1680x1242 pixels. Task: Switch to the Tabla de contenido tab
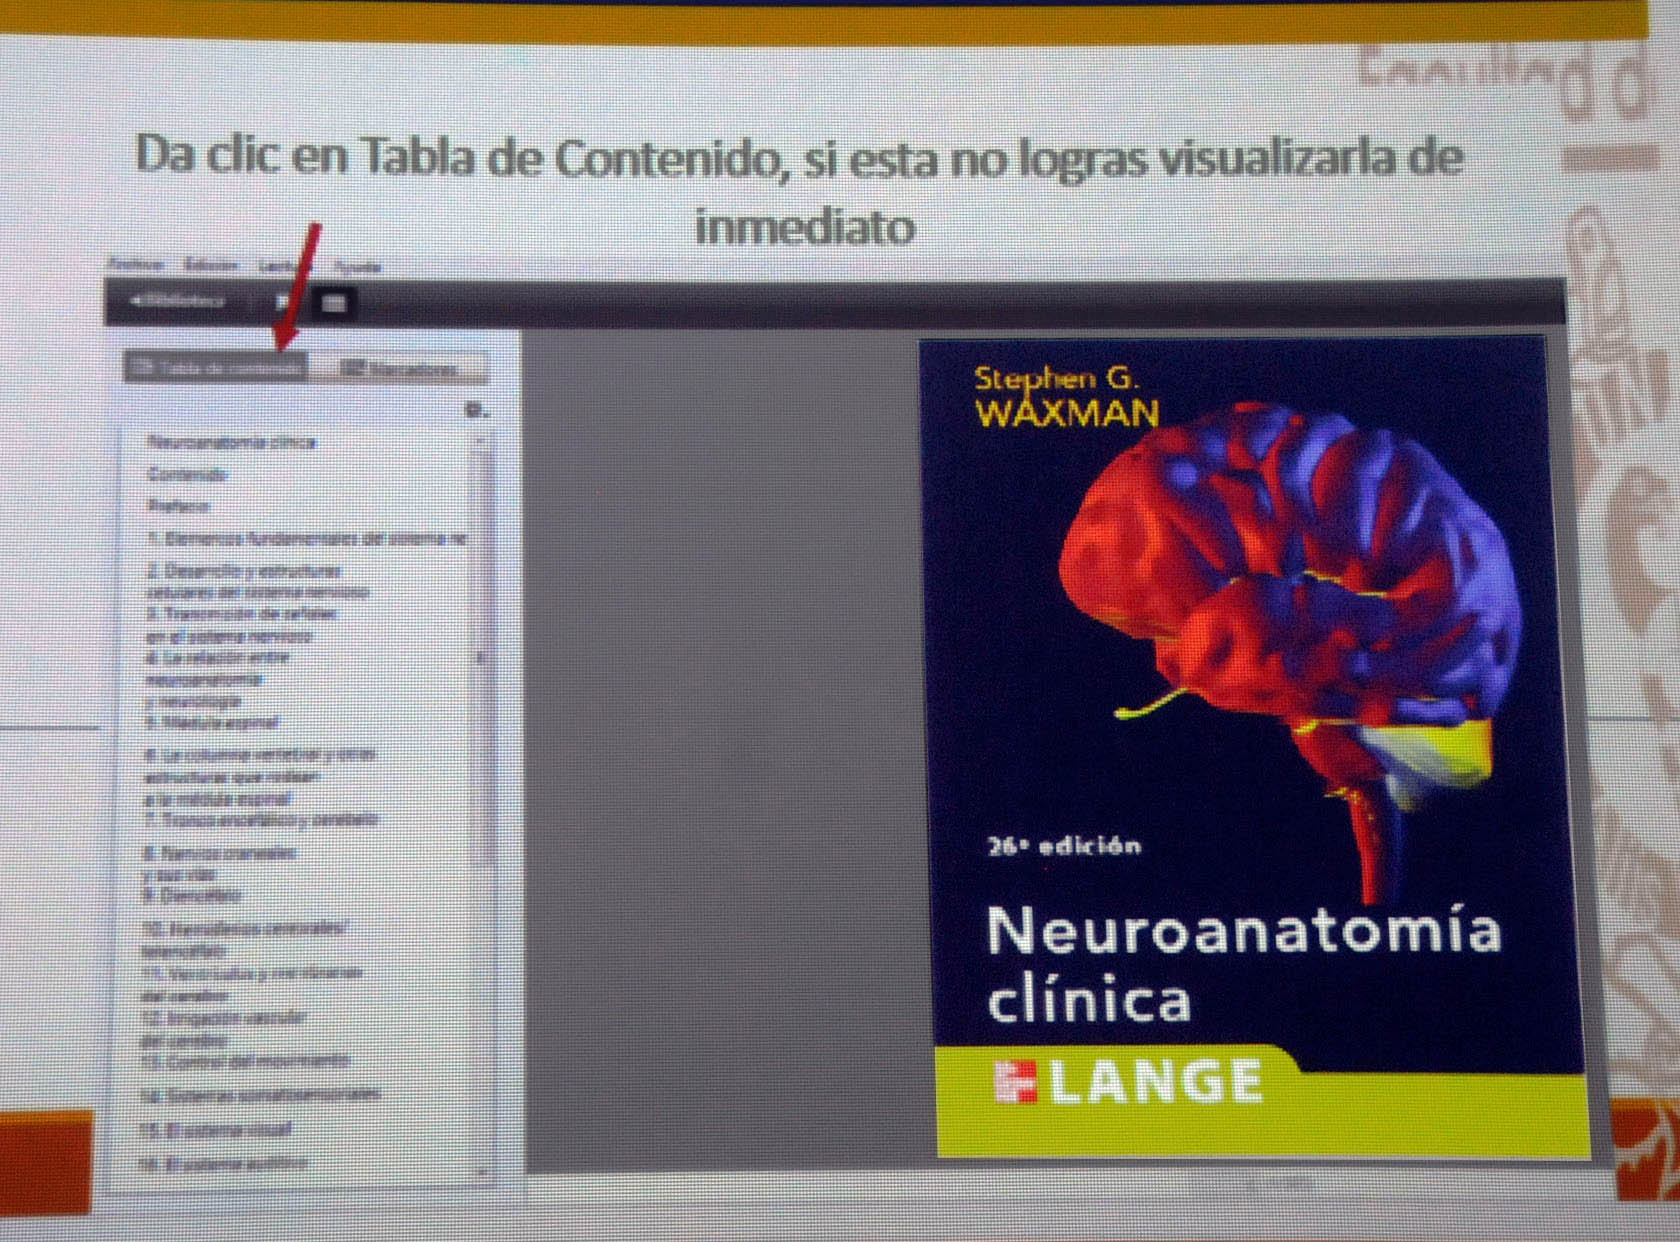click(217, 367)
